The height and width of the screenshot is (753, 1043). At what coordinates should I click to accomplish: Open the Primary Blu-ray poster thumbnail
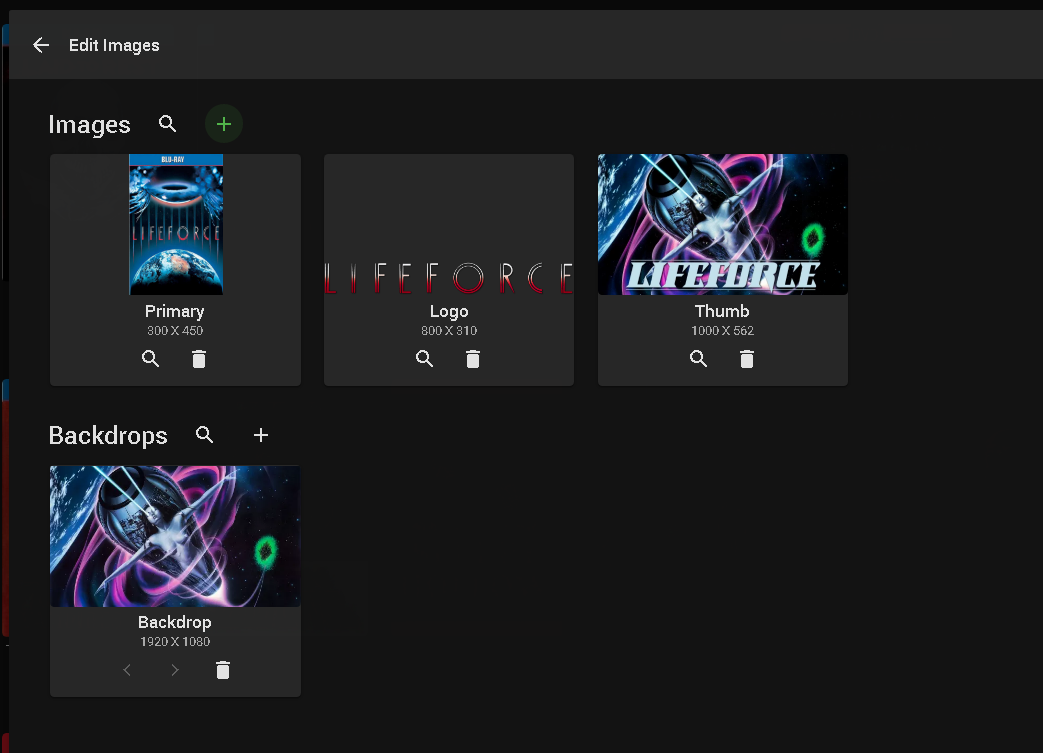(176, 225)
